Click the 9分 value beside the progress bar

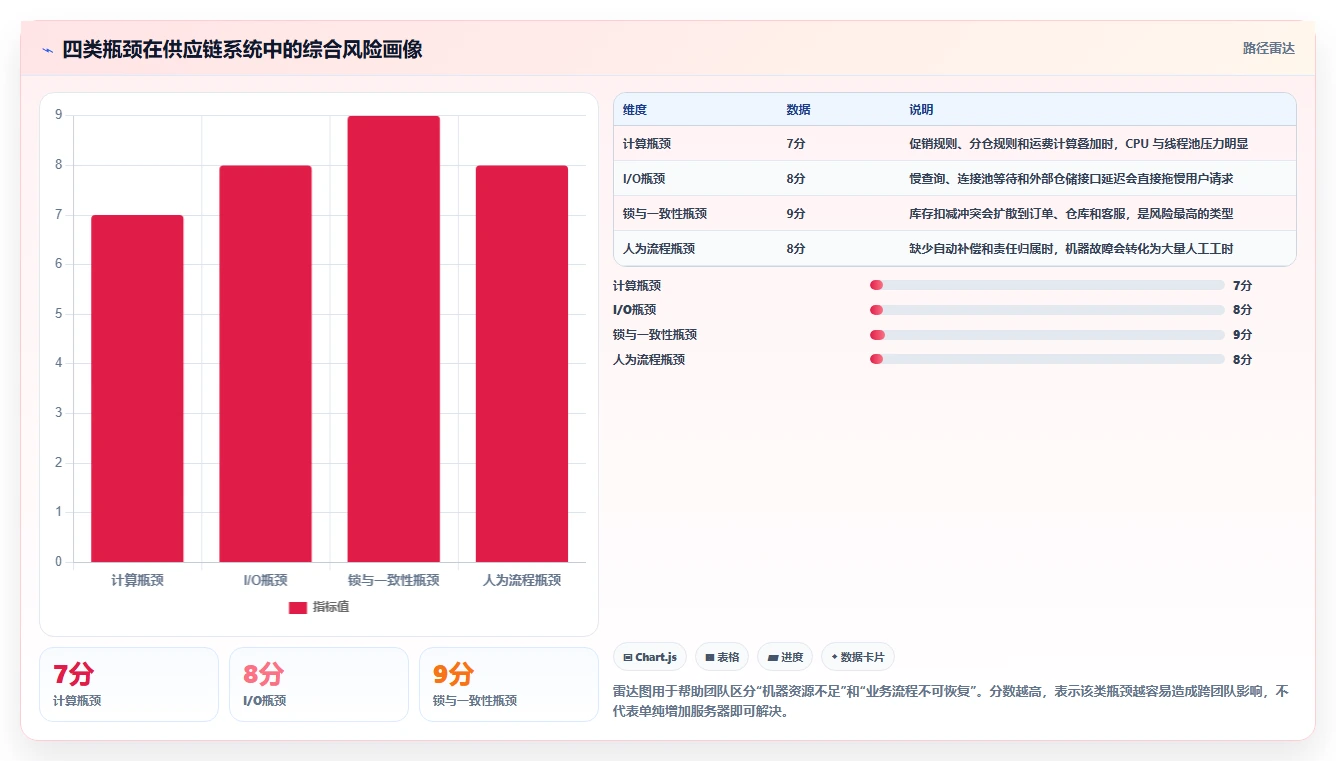click(x=1242, y=335)
